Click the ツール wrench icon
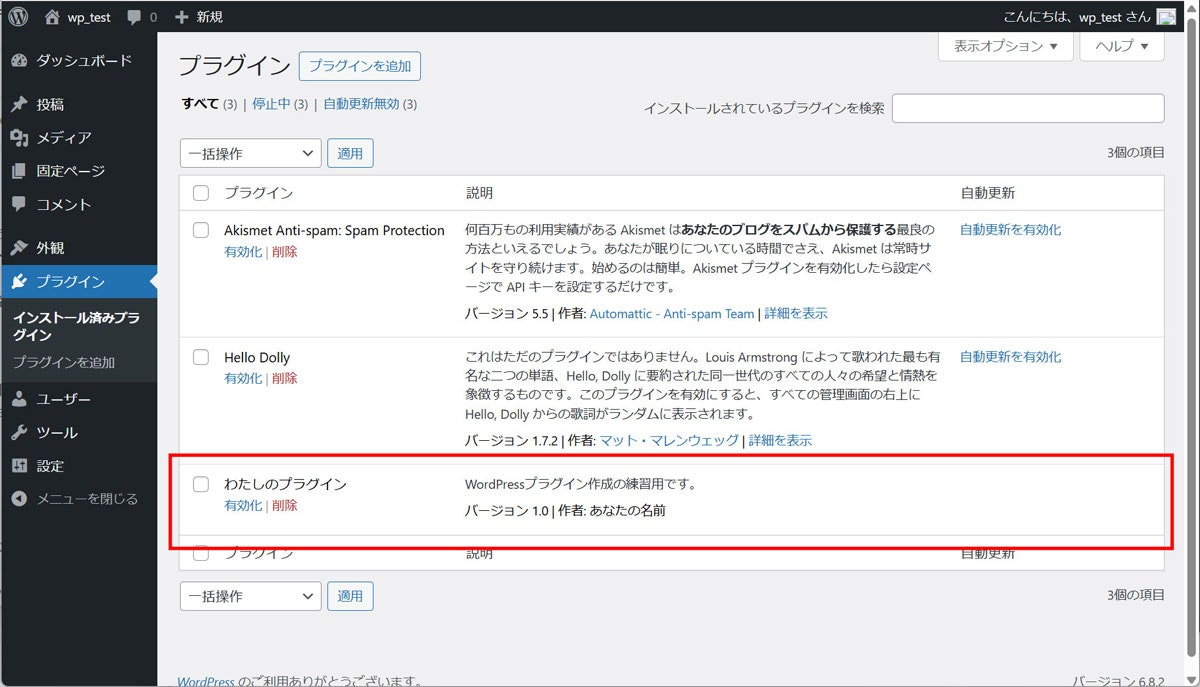This screenshot has width=1200, height=687. (x=19, y=433)
